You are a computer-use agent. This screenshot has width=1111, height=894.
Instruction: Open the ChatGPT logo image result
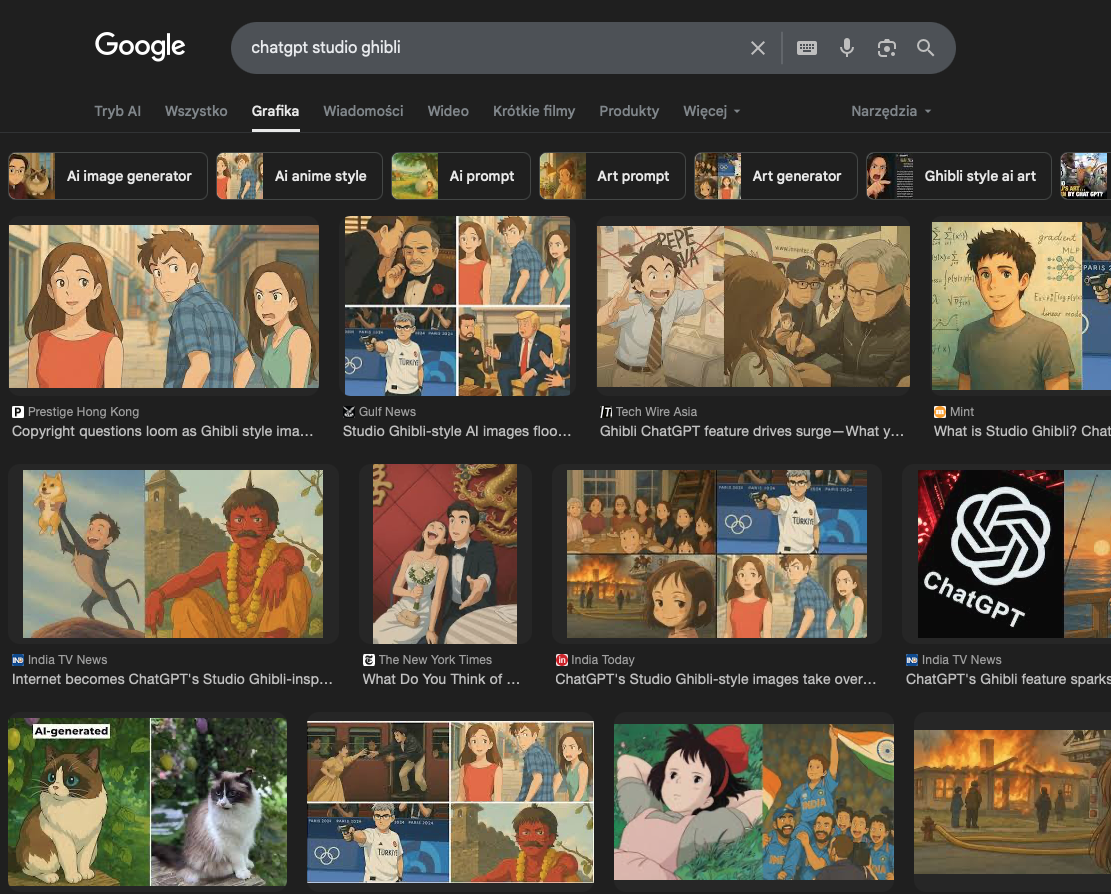point(1014,554)
